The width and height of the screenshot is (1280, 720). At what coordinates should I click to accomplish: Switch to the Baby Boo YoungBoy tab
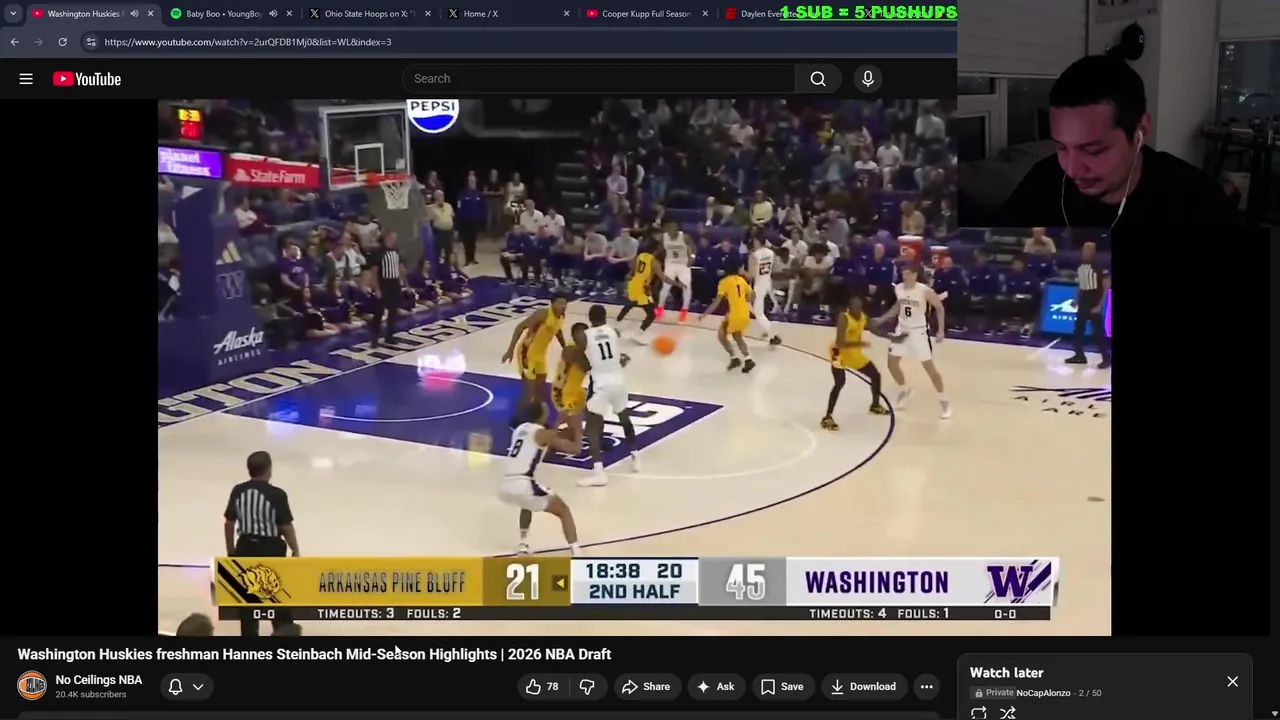pos(222,14)
